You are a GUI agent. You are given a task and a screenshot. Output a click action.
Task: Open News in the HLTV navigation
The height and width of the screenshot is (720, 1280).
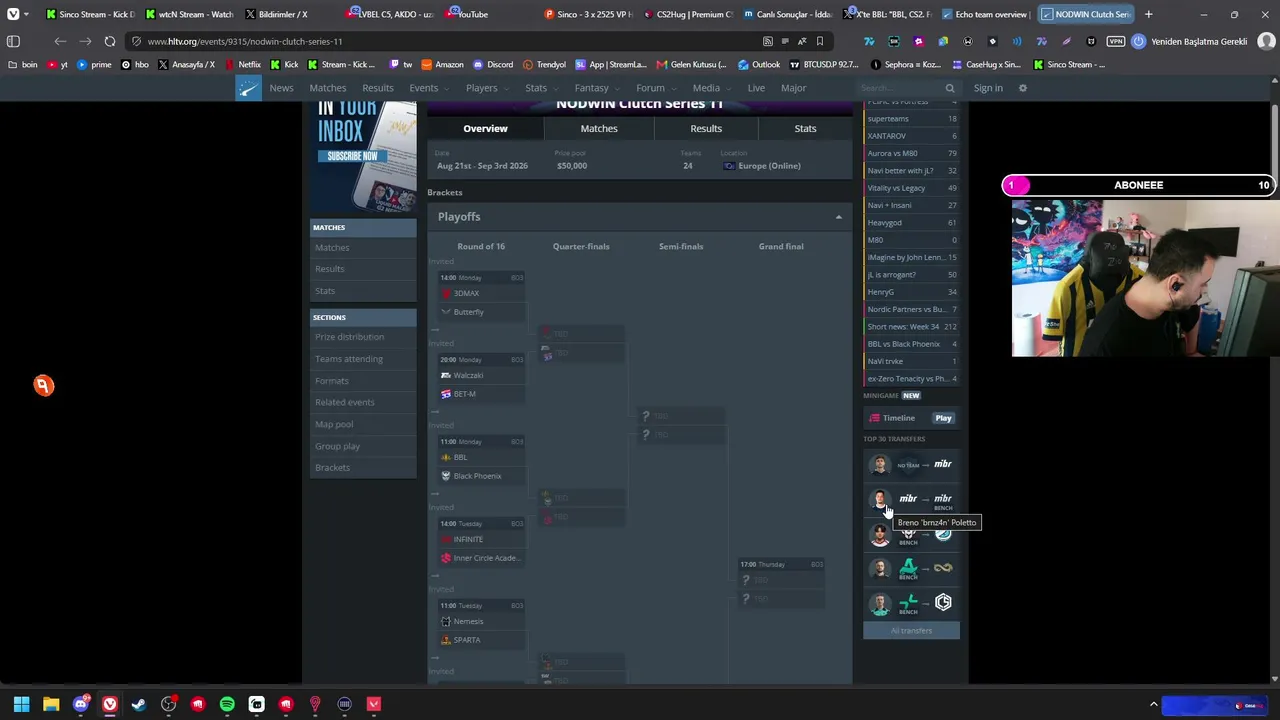click(281, 88)
